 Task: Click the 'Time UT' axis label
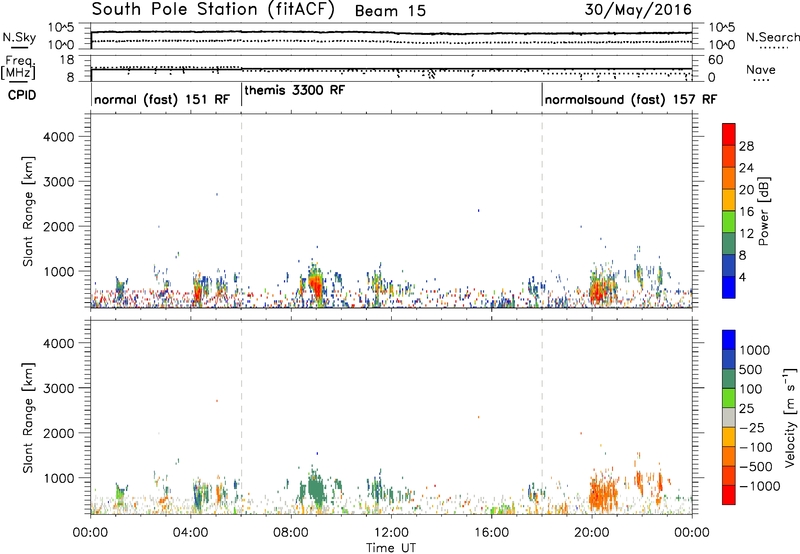click(x=390, y=548)
